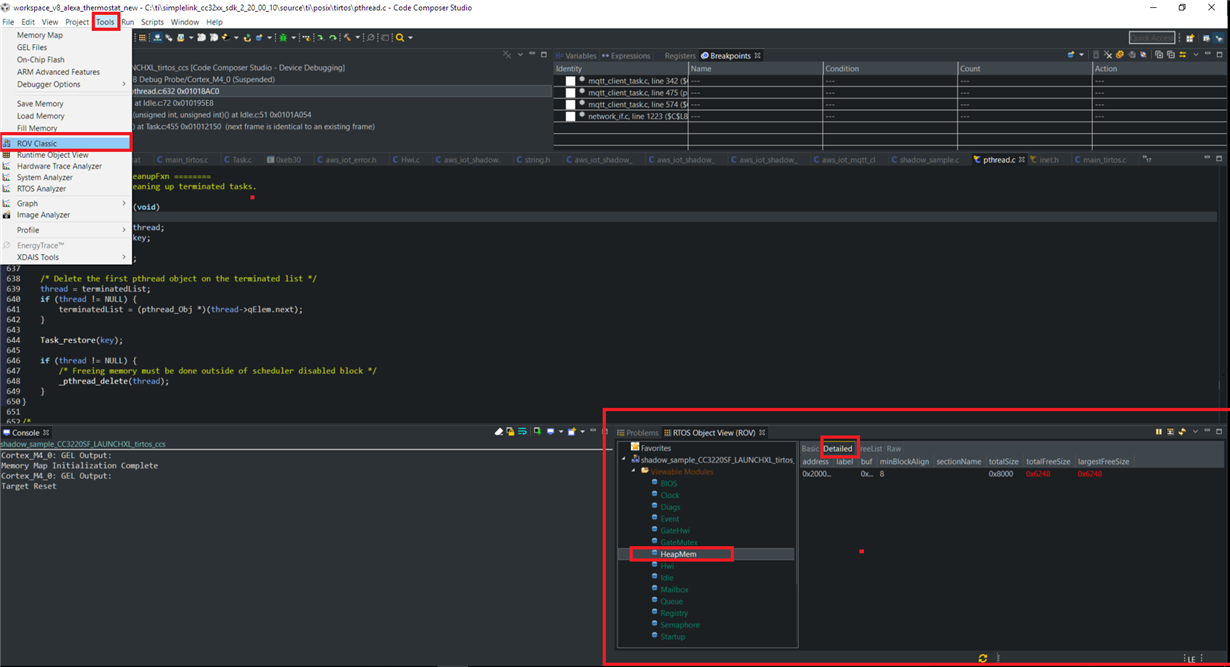
Task: Select Clock module in ROV tree
Action: click(x=669, y=495)
